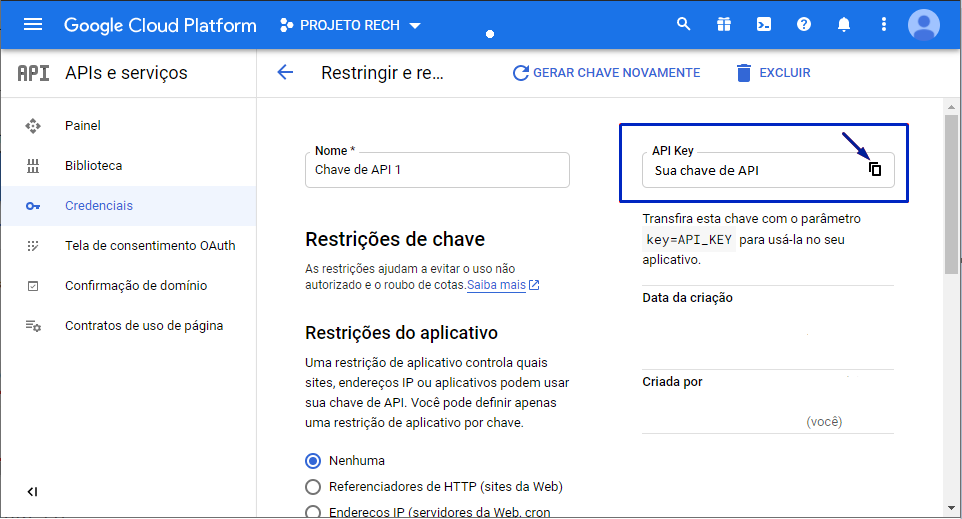962x519 pixels.
Task: Select Credenciais in the sidebar
Action: (129, 206)
